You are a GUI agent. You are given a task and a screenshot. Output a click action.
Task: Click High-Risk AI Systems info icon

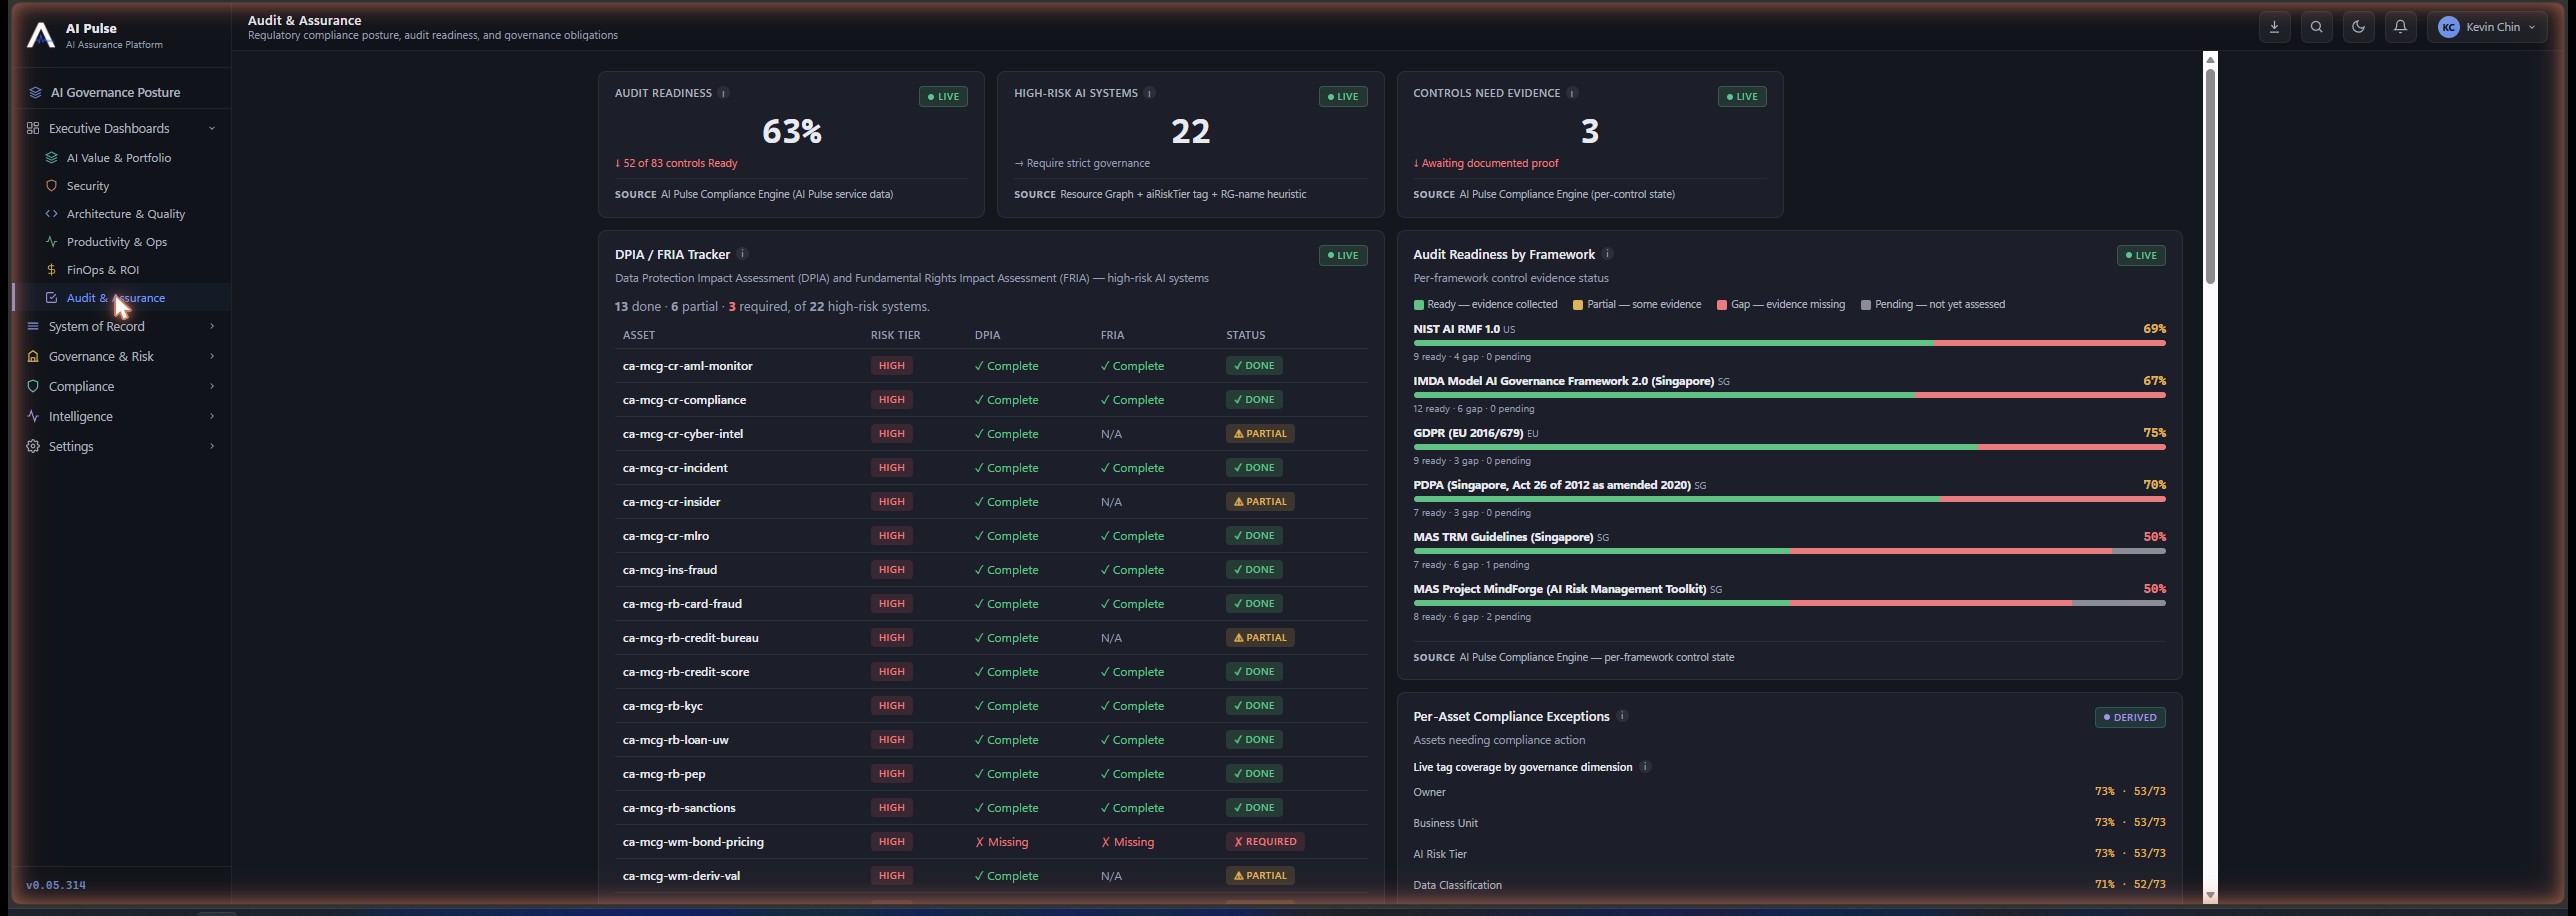(1149, 93)
